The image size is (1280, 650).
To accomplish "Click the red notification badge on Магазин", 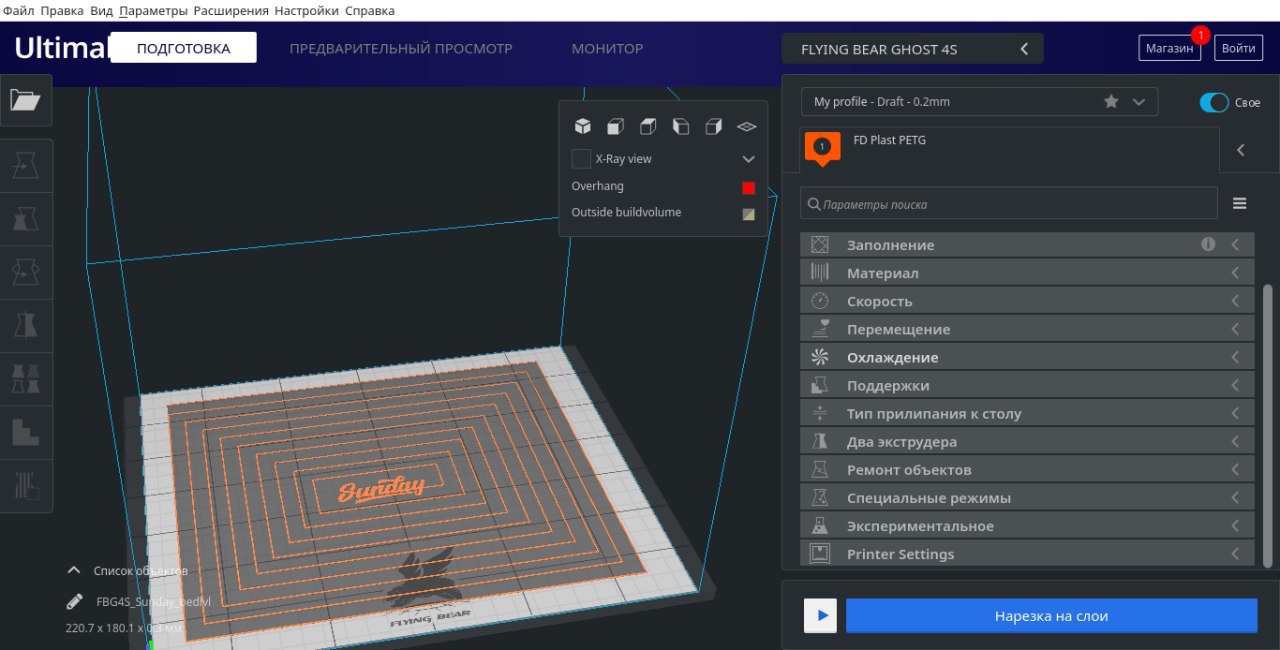I will (1200, 34).
